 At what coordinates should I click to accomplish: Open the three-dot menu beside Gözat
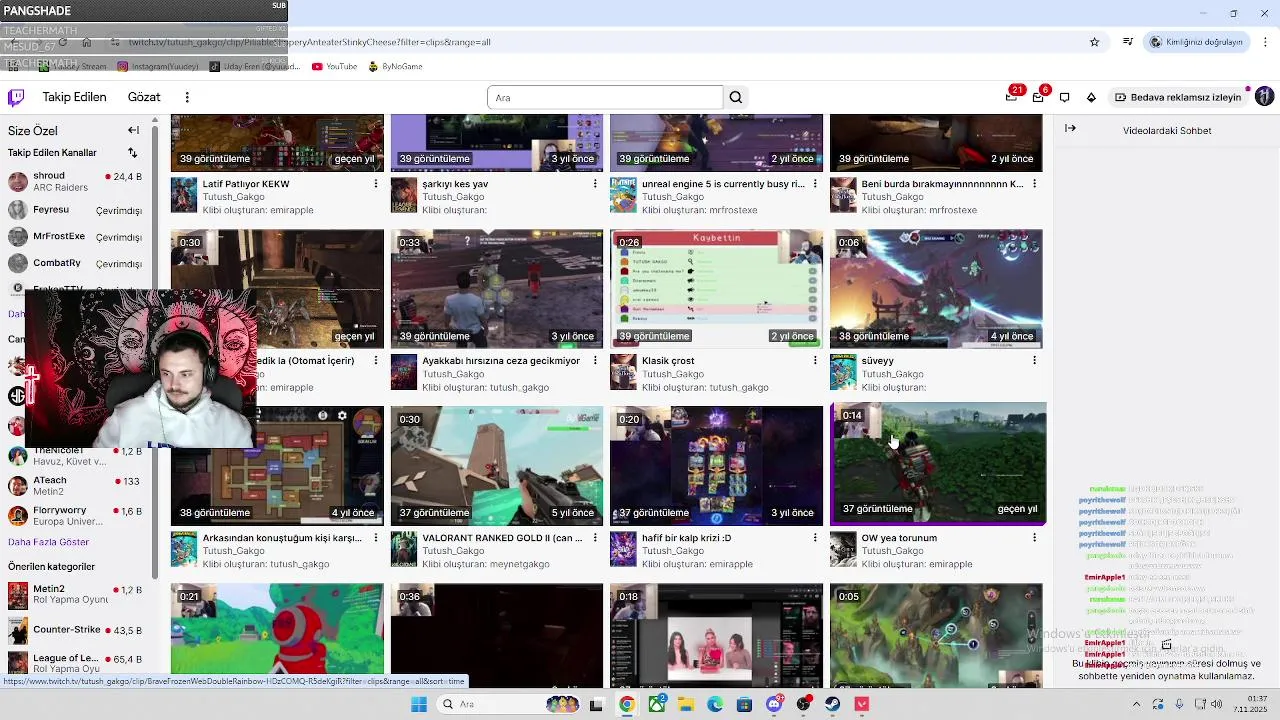pos(187,97)
